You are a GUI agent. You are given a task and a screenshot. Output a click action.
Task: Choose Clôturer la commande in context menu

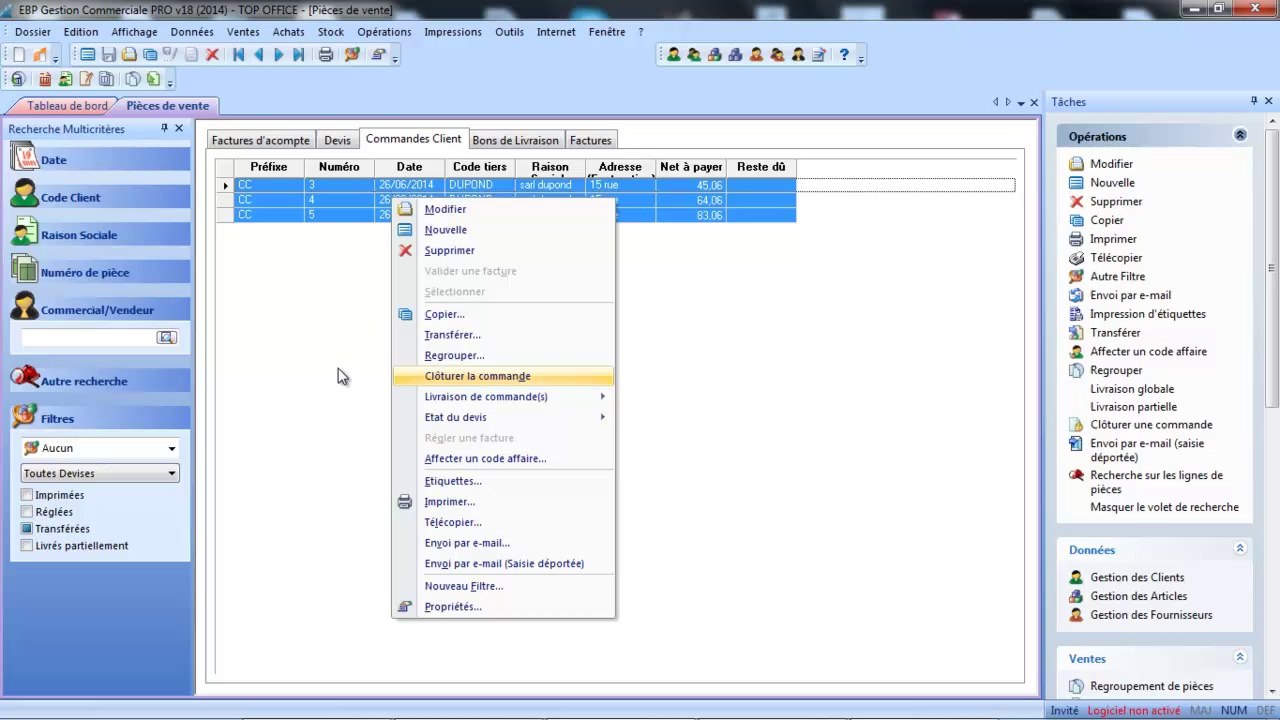click(504, 376)
